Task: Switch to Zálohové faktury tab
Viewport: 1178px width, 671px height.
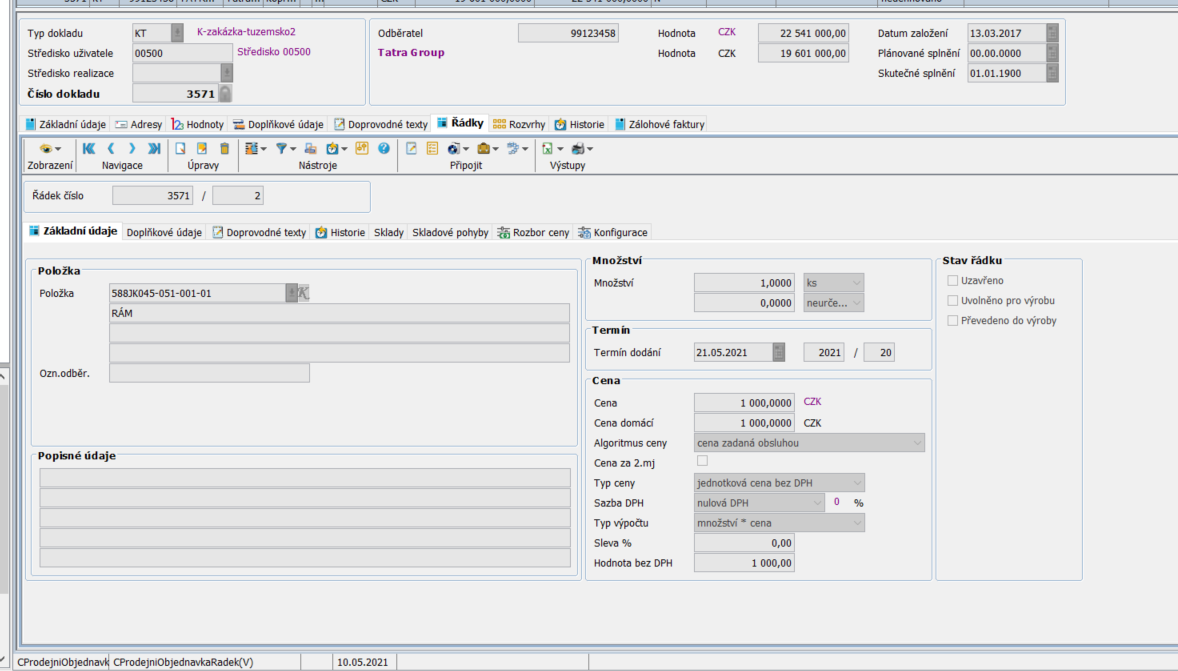Action: pyautogui.click(x=659, y=125)
